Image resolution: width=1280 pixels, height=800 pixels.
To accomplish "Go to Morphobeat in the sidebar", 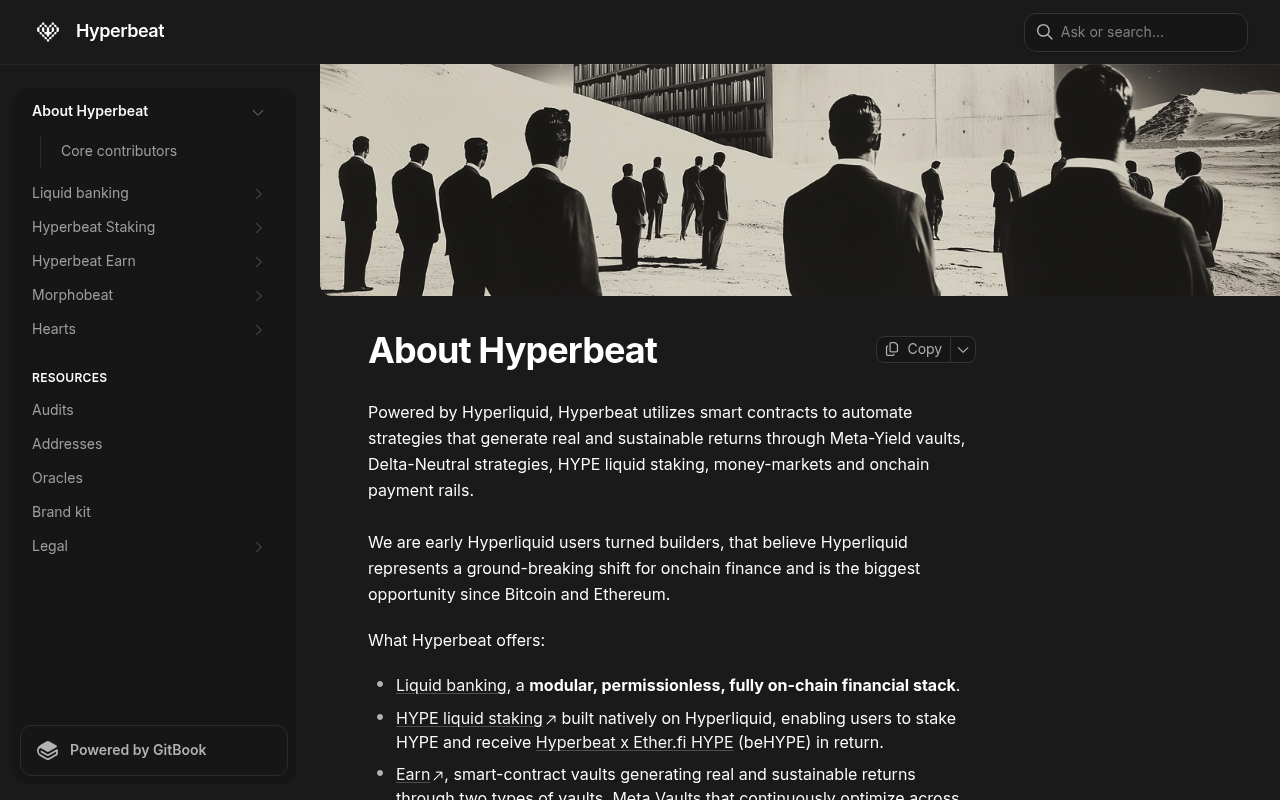I will tap(72, 295).
